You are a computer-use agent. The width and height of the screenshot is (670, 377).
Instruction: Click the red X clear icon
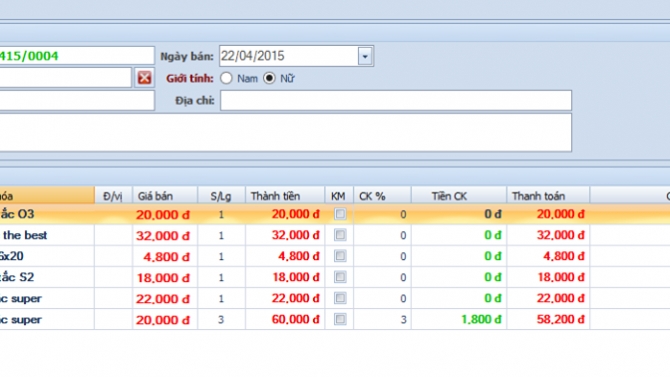click(144, 78)
